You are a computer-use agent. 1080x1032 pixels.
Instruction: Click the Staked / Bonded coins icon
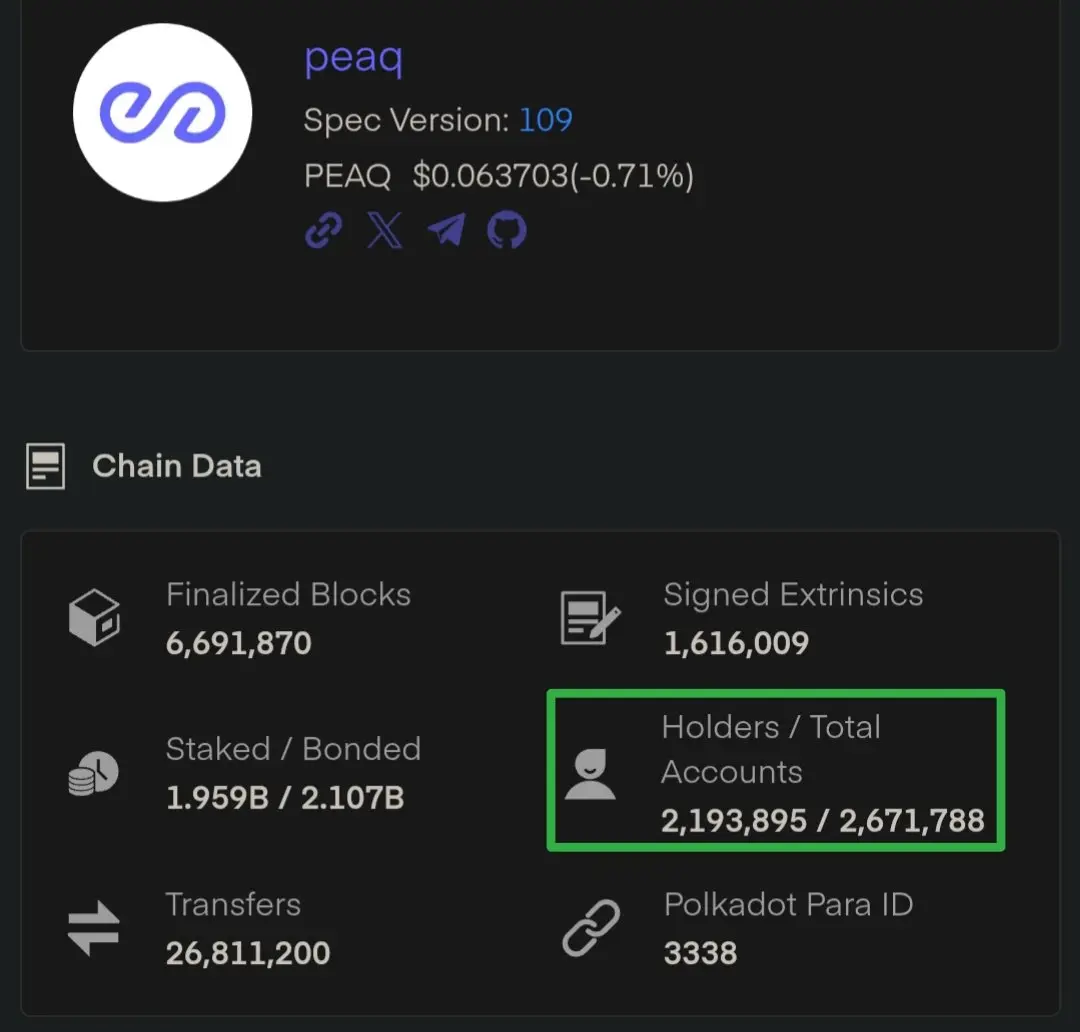pyautogui.click(x=94, y=774)
